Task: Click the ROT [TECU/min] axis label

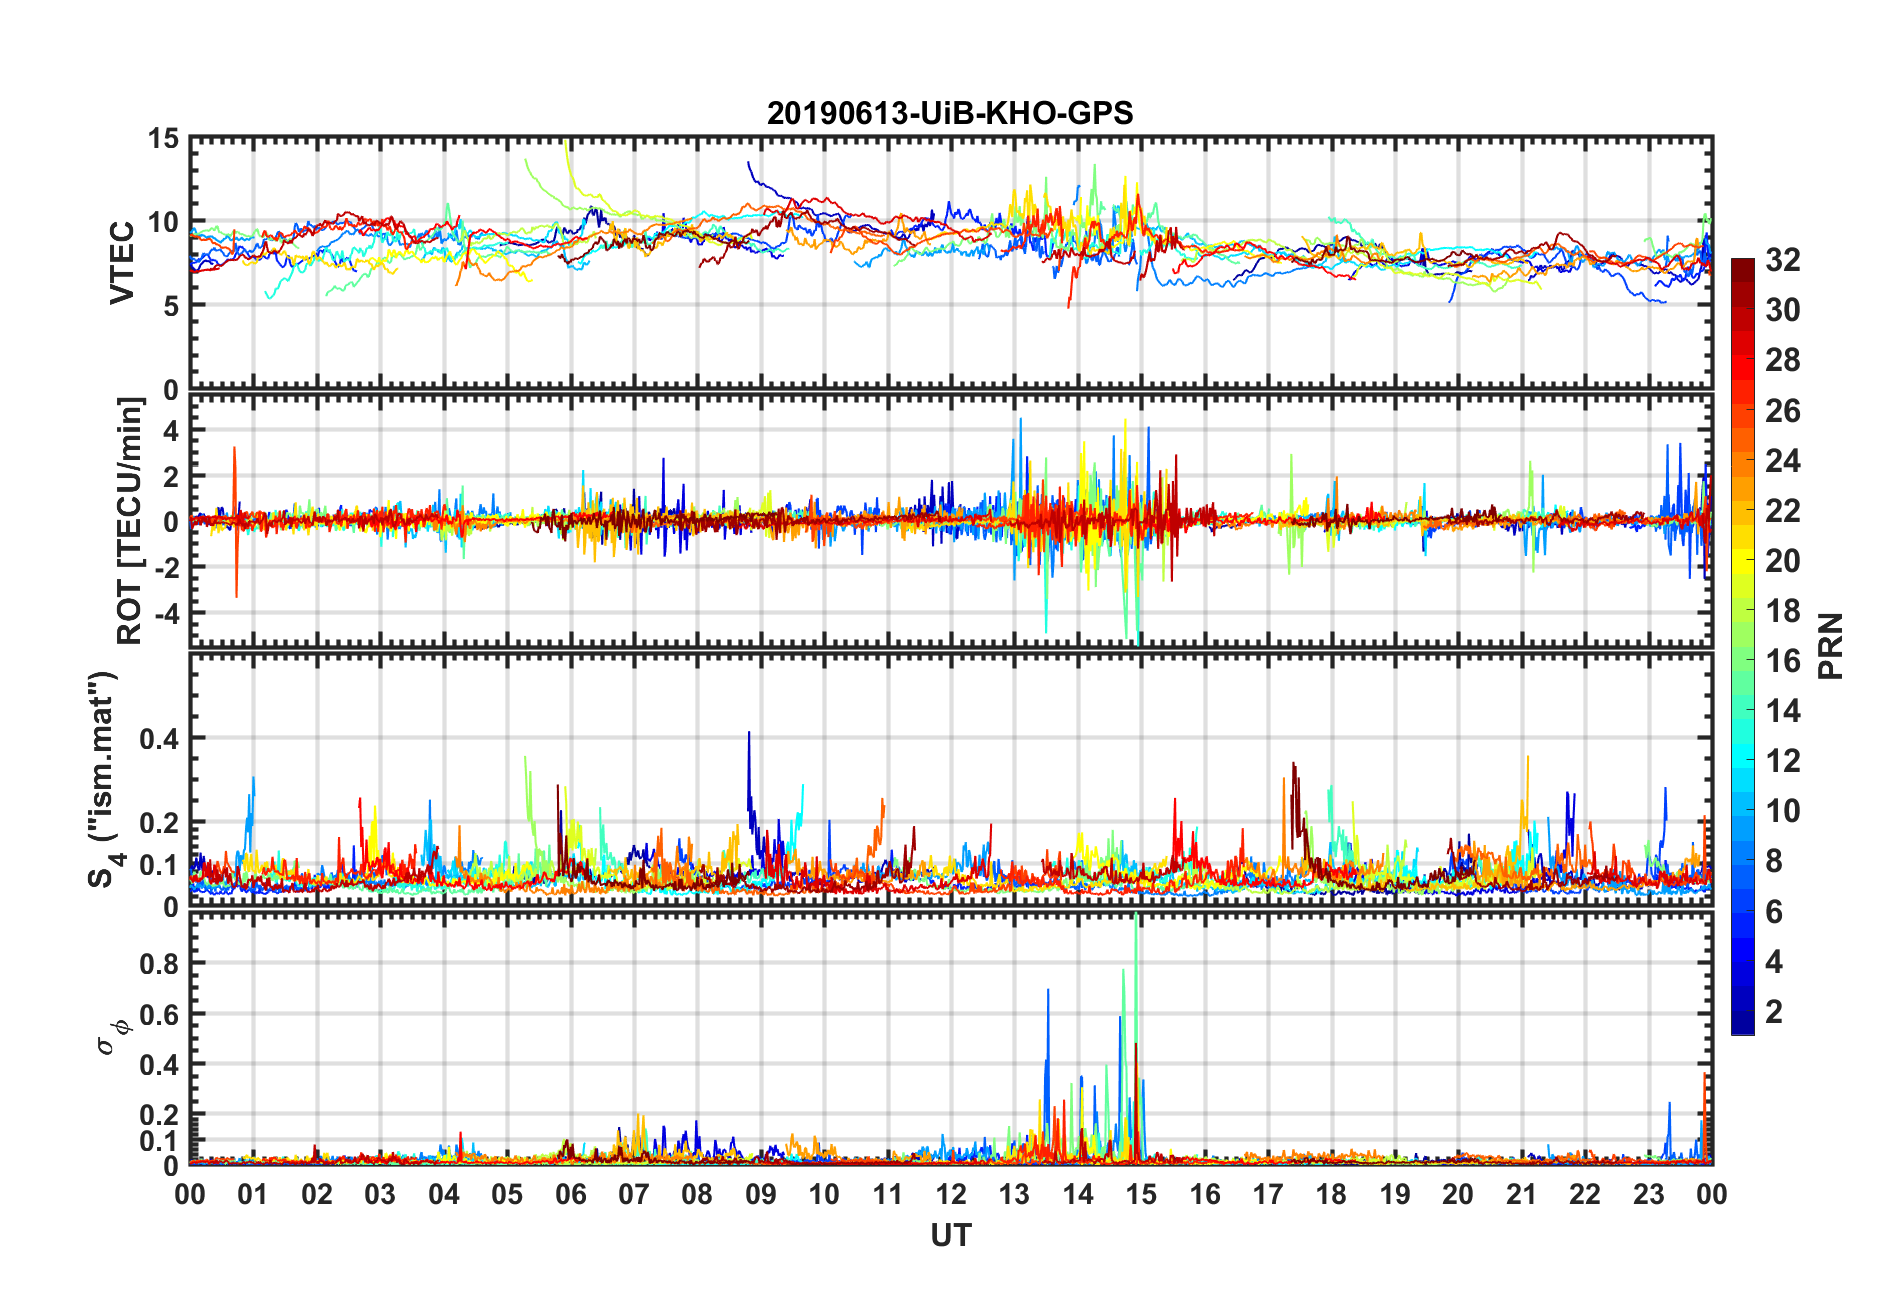Action: tap(130, 521)
